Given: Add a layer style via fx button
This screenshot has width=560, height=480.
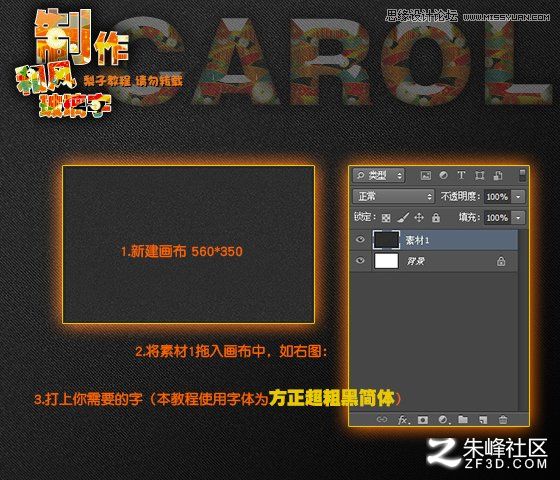Looking at the screenshot, I should point(403,420).
